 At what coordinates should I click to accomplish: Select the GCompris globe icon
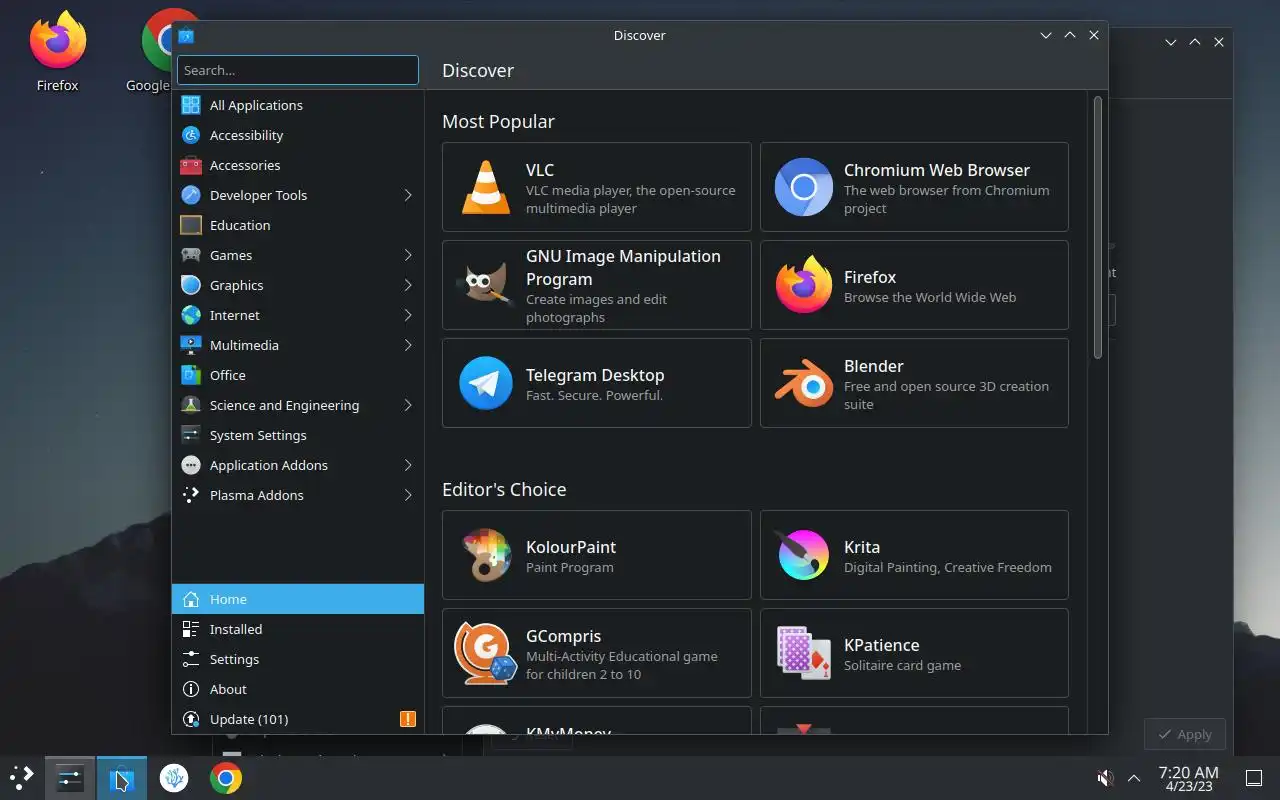coord(485,653)
